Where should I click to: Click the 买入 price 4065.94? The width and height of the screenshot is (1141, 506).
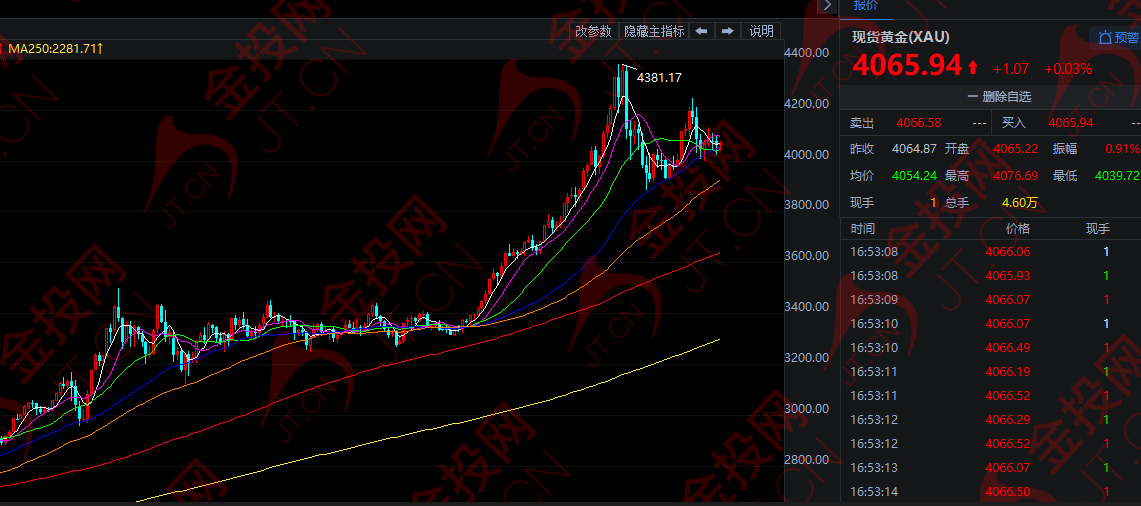coord(1070,123)
